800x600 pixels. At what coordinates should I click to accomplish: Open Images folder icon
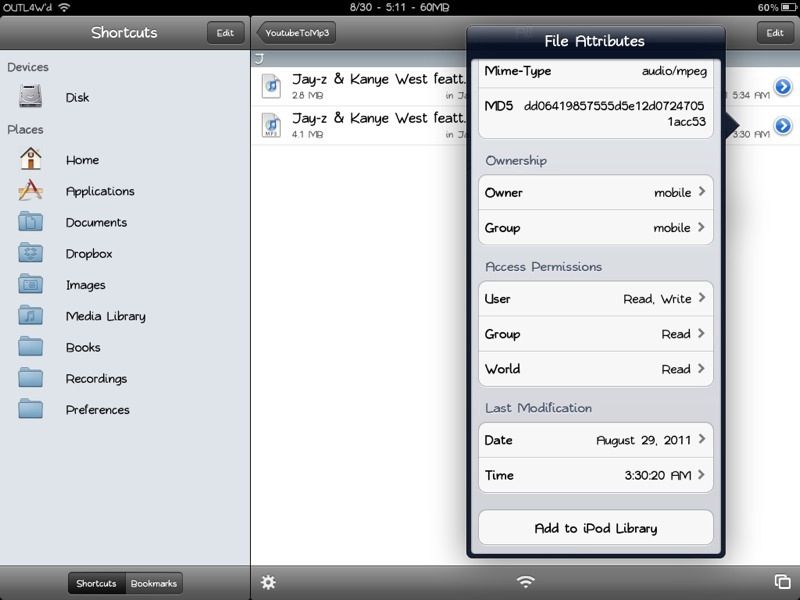[x=31, y=284]
